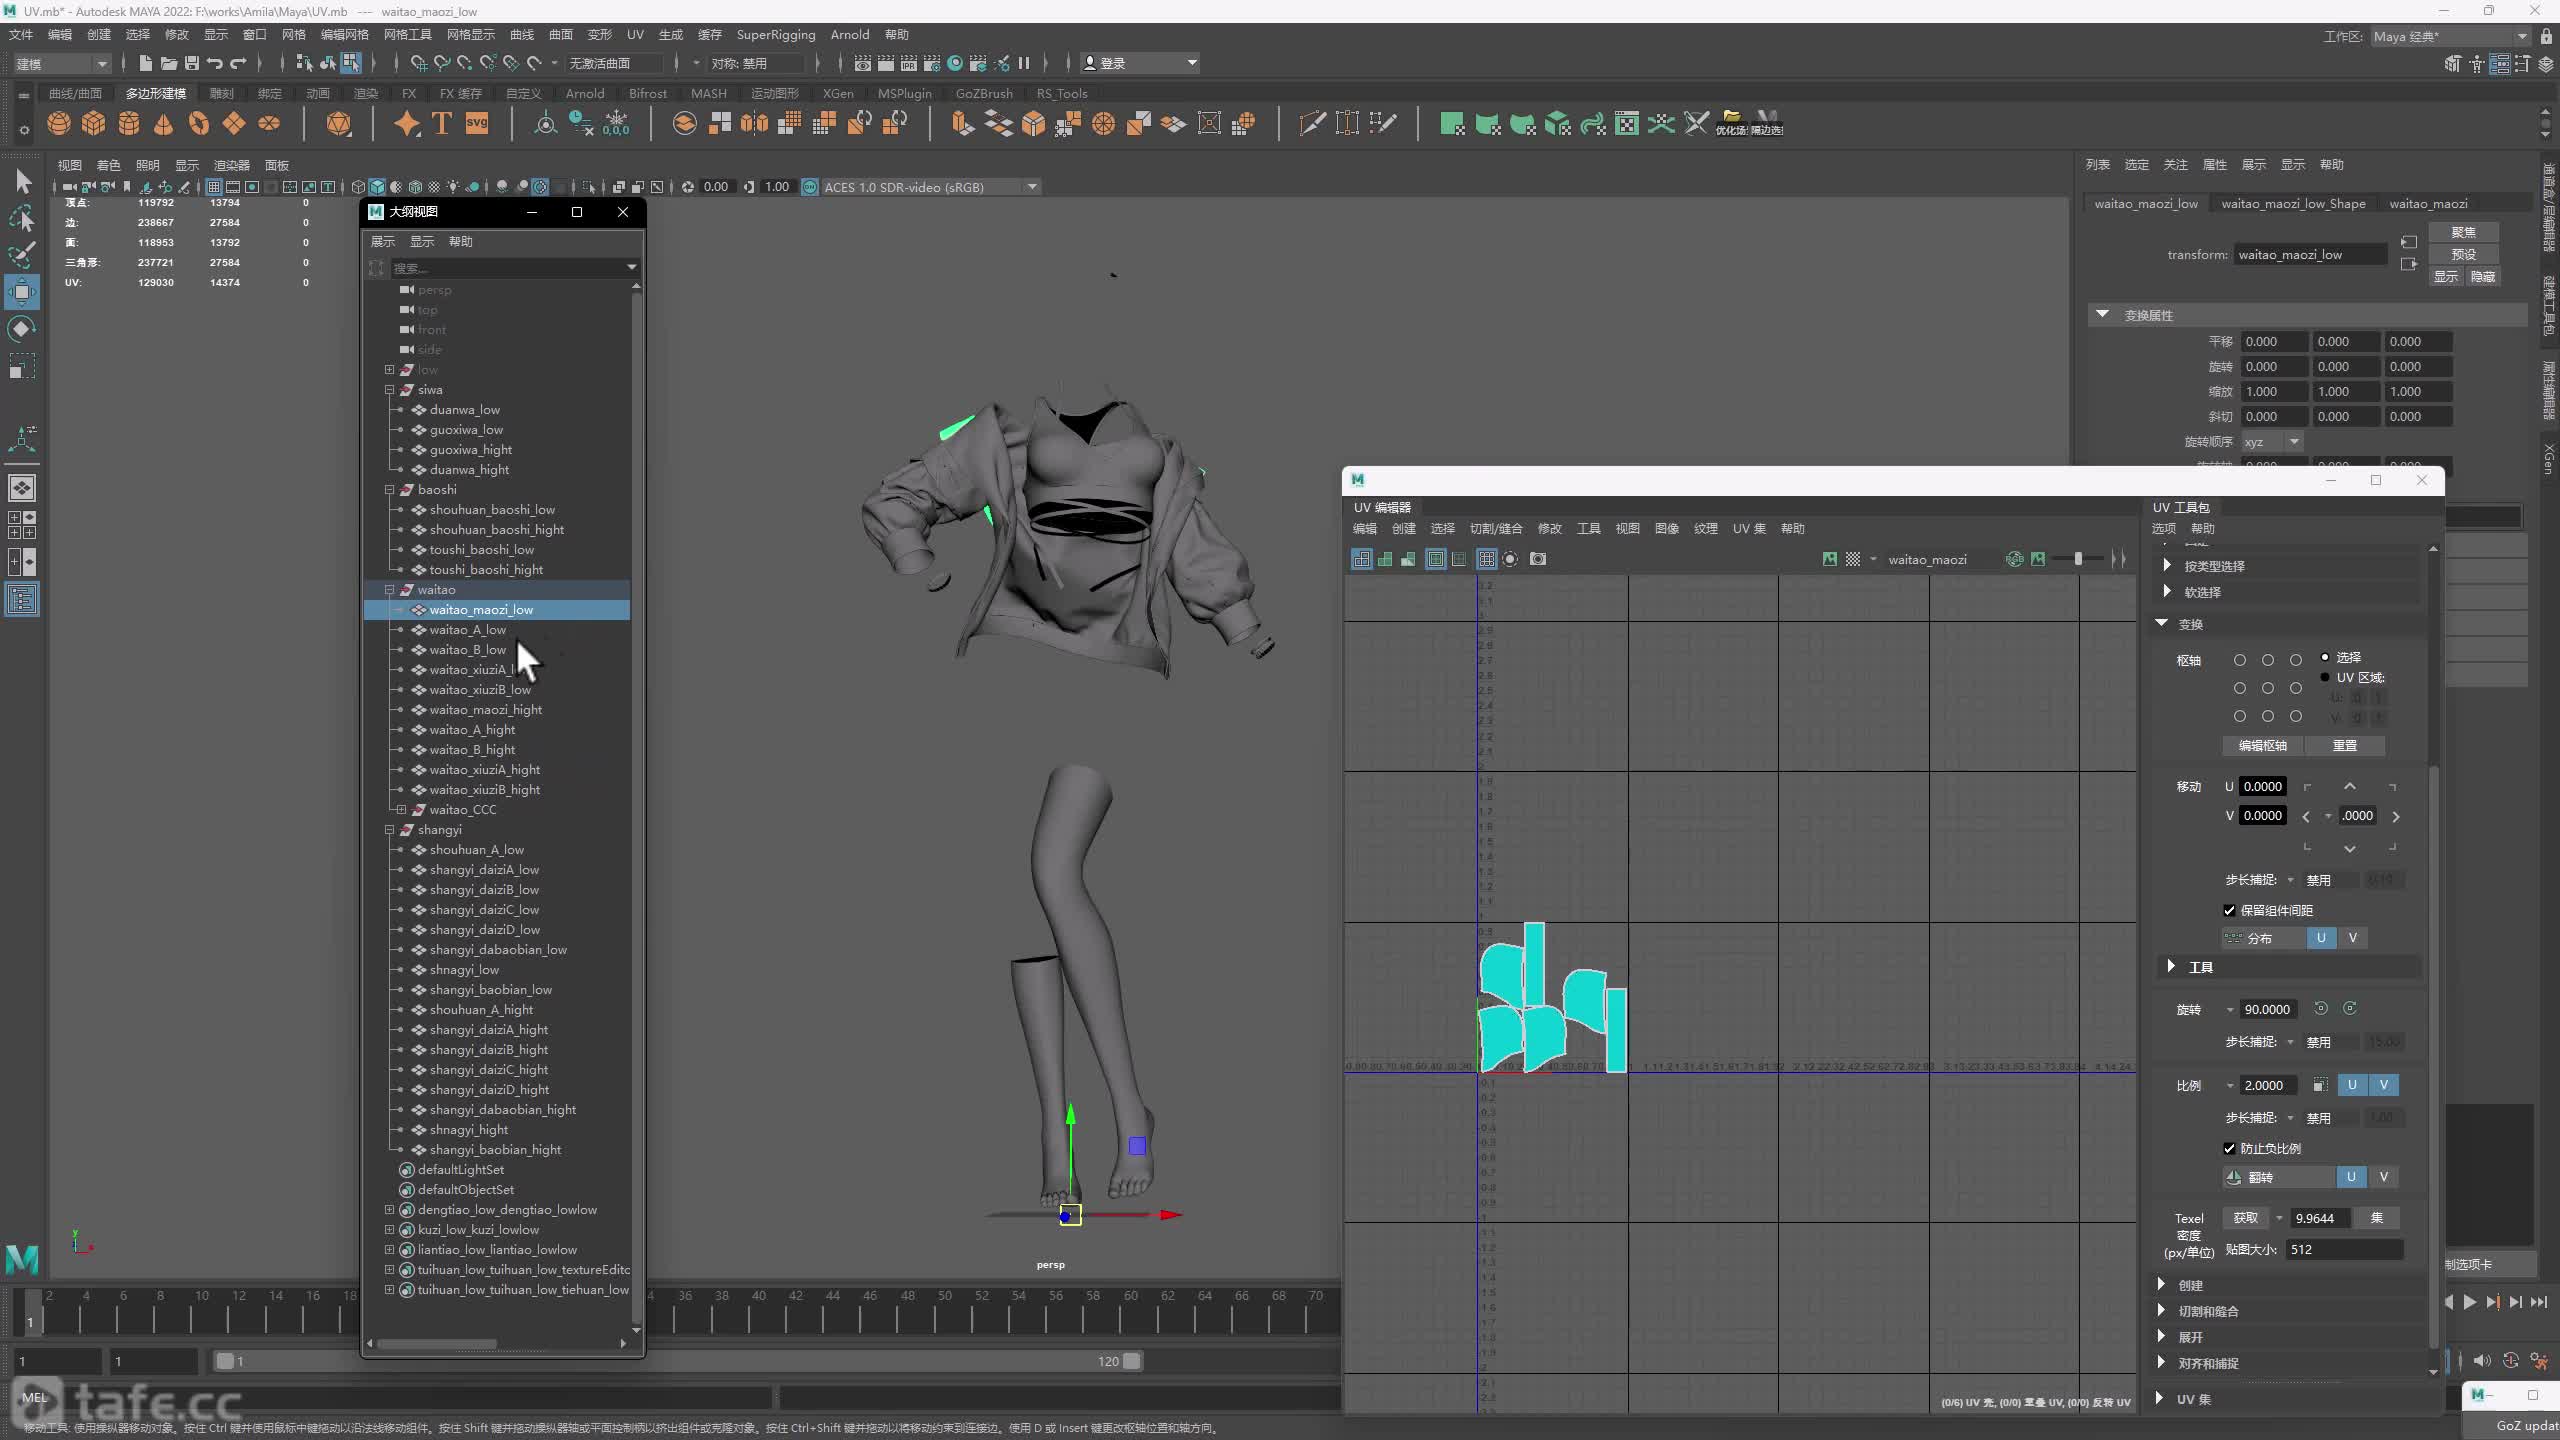The height and width of the screenshot is (1440, 2560).
Task: Adjust the dim image slider in UV editor
Action: coord(2078,559)
